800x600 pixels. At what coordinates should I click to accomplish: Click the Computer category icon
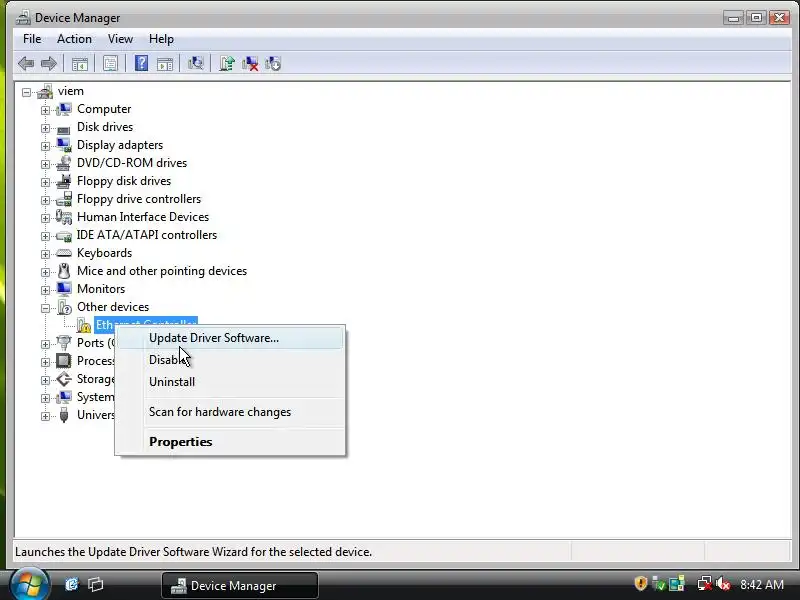click(64, 109)
